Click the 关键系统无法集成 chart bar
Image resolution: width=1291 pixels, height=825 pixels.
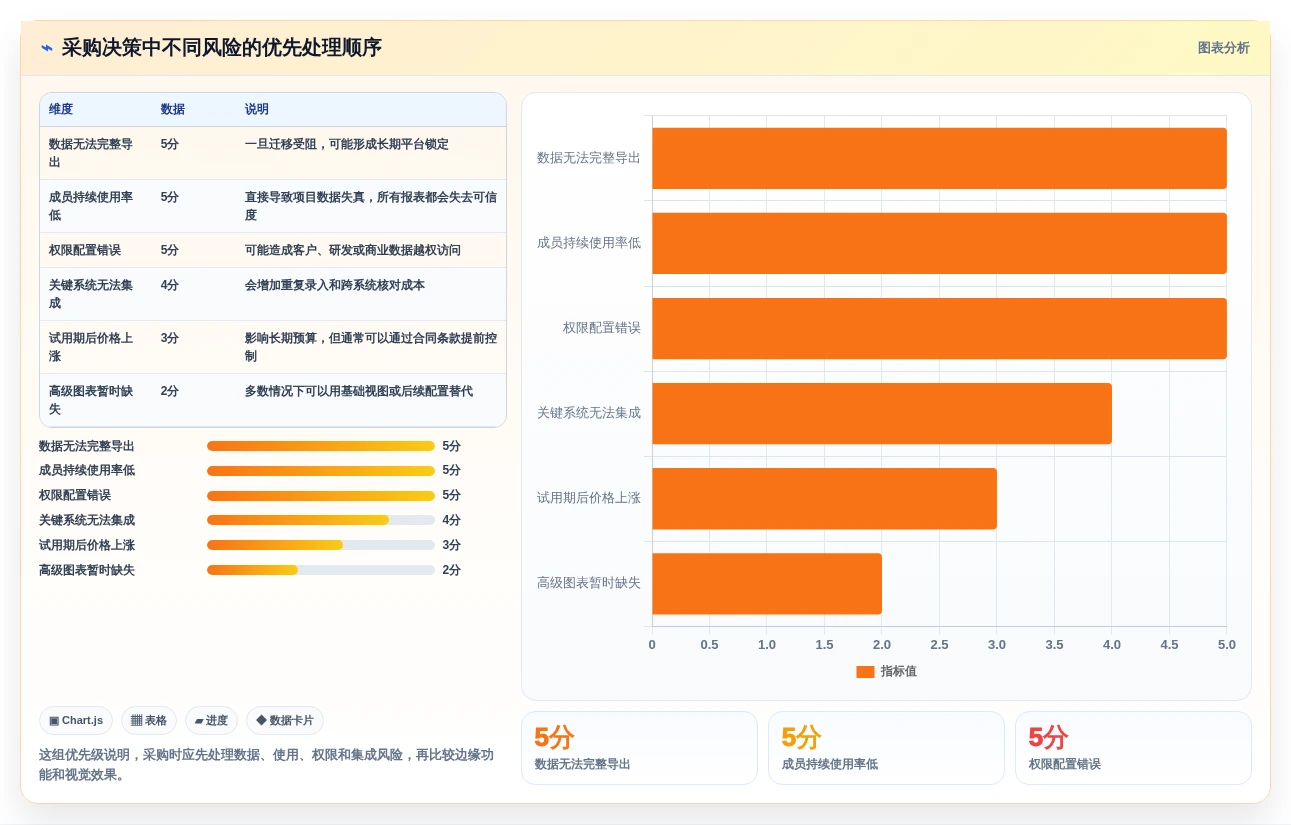[882, 413]
